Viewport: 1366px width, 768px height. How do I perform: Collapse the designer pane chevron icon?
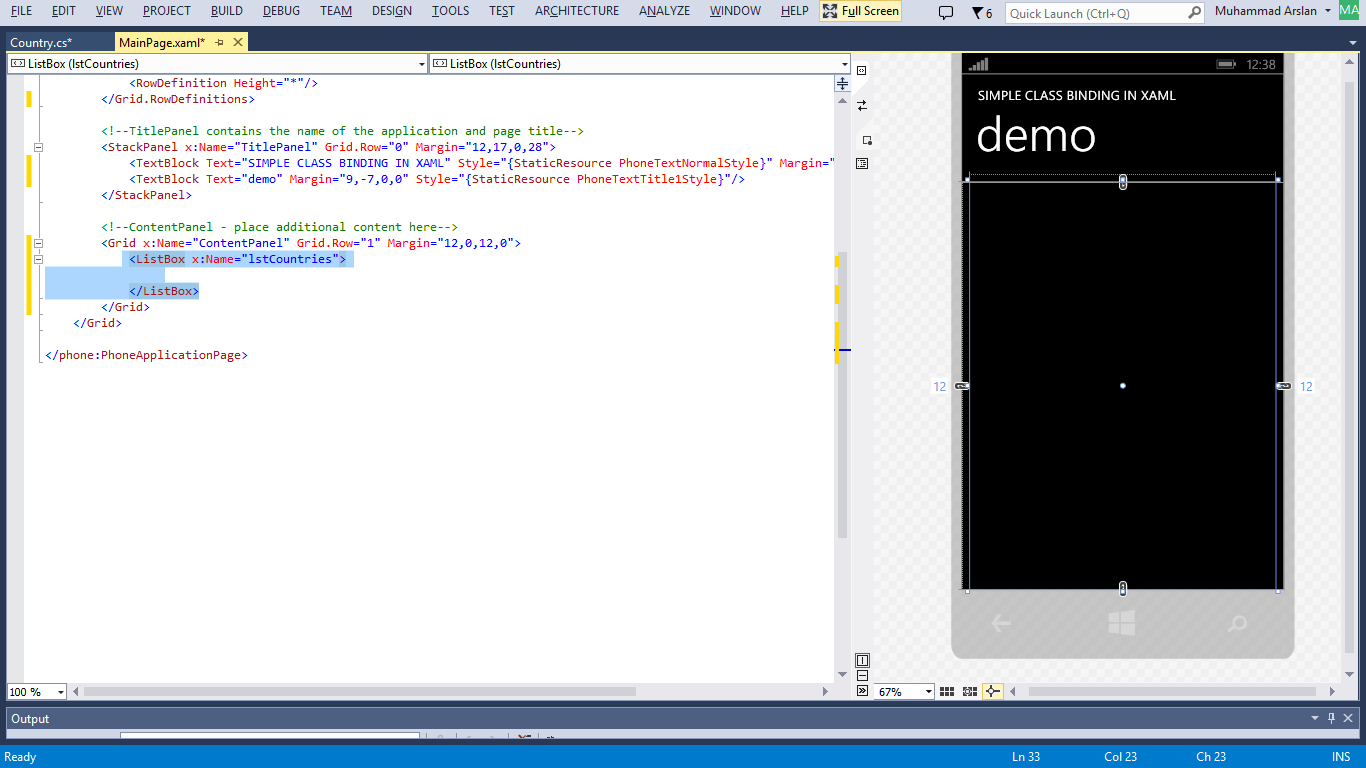click(862, 691)
